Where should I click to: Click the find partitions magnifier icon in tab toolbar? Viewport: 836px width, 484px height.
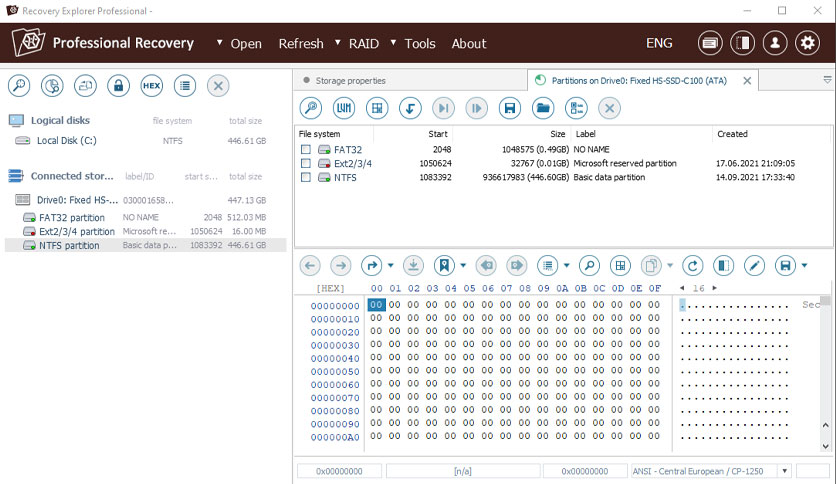click(311, 108)
